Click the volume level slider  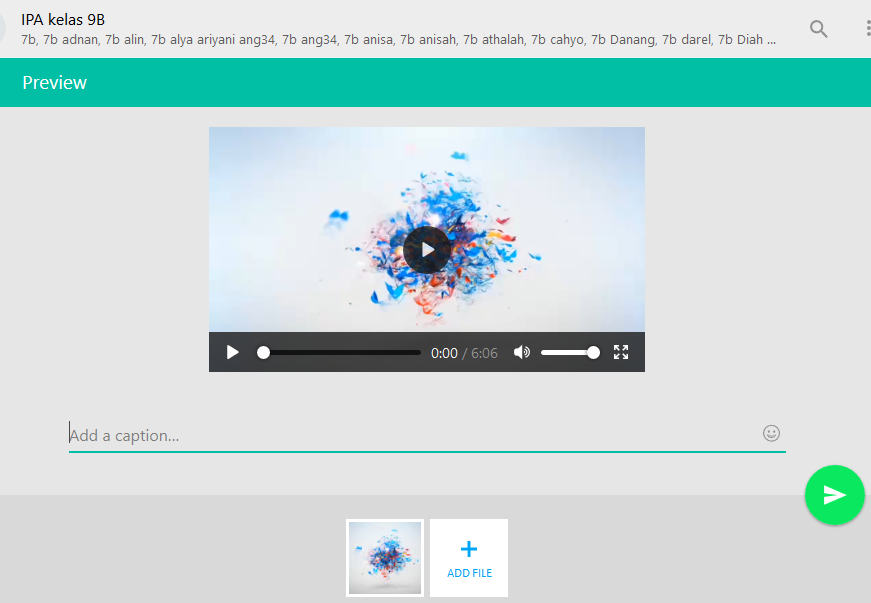570,353
